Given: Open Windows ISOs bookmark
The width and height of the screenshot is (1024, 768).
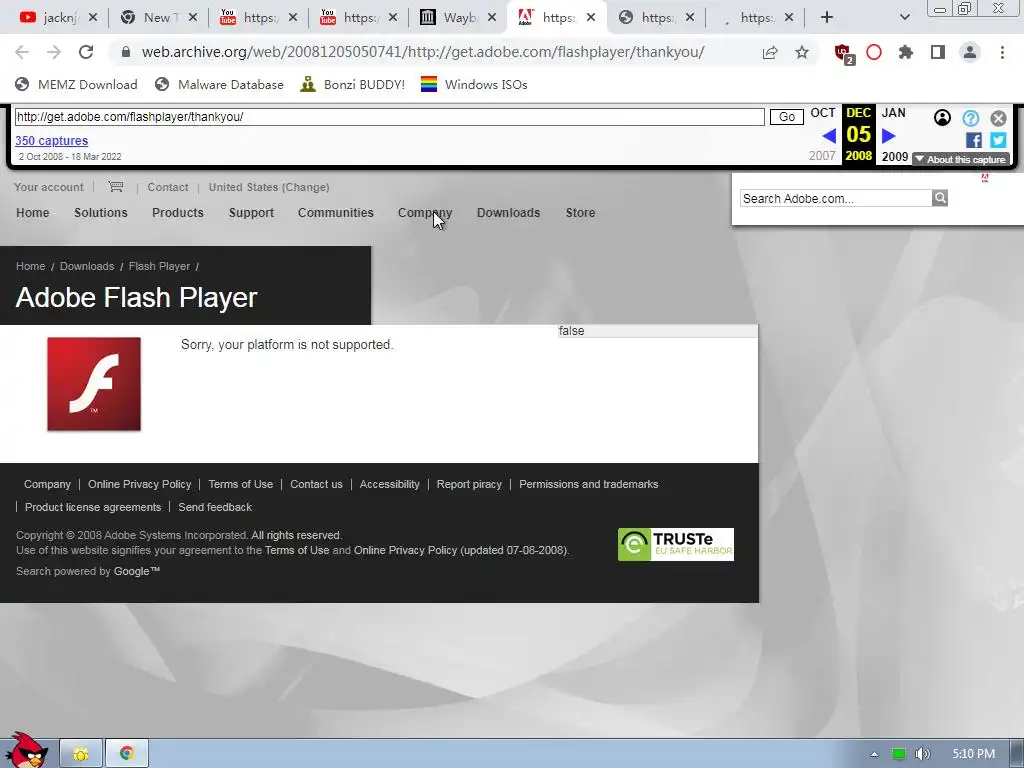Looking at the screenshot, I should click(x=474, y=84).
